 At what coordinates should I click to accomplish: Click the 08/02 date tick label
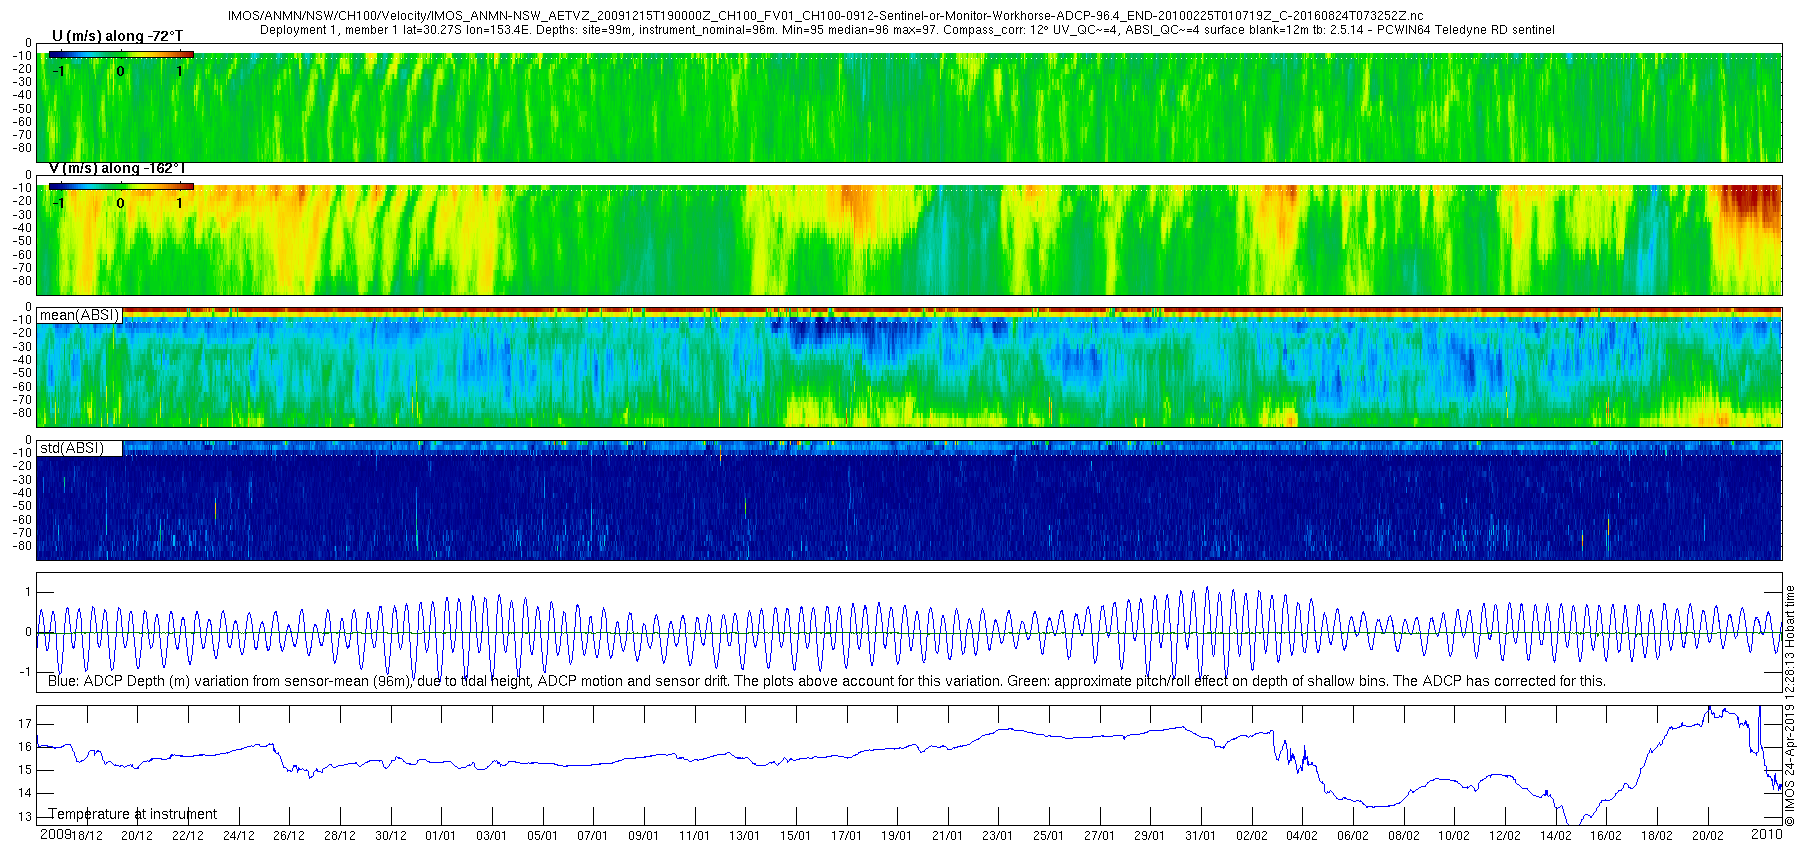pyautogui.click(x=1403, y=836)
